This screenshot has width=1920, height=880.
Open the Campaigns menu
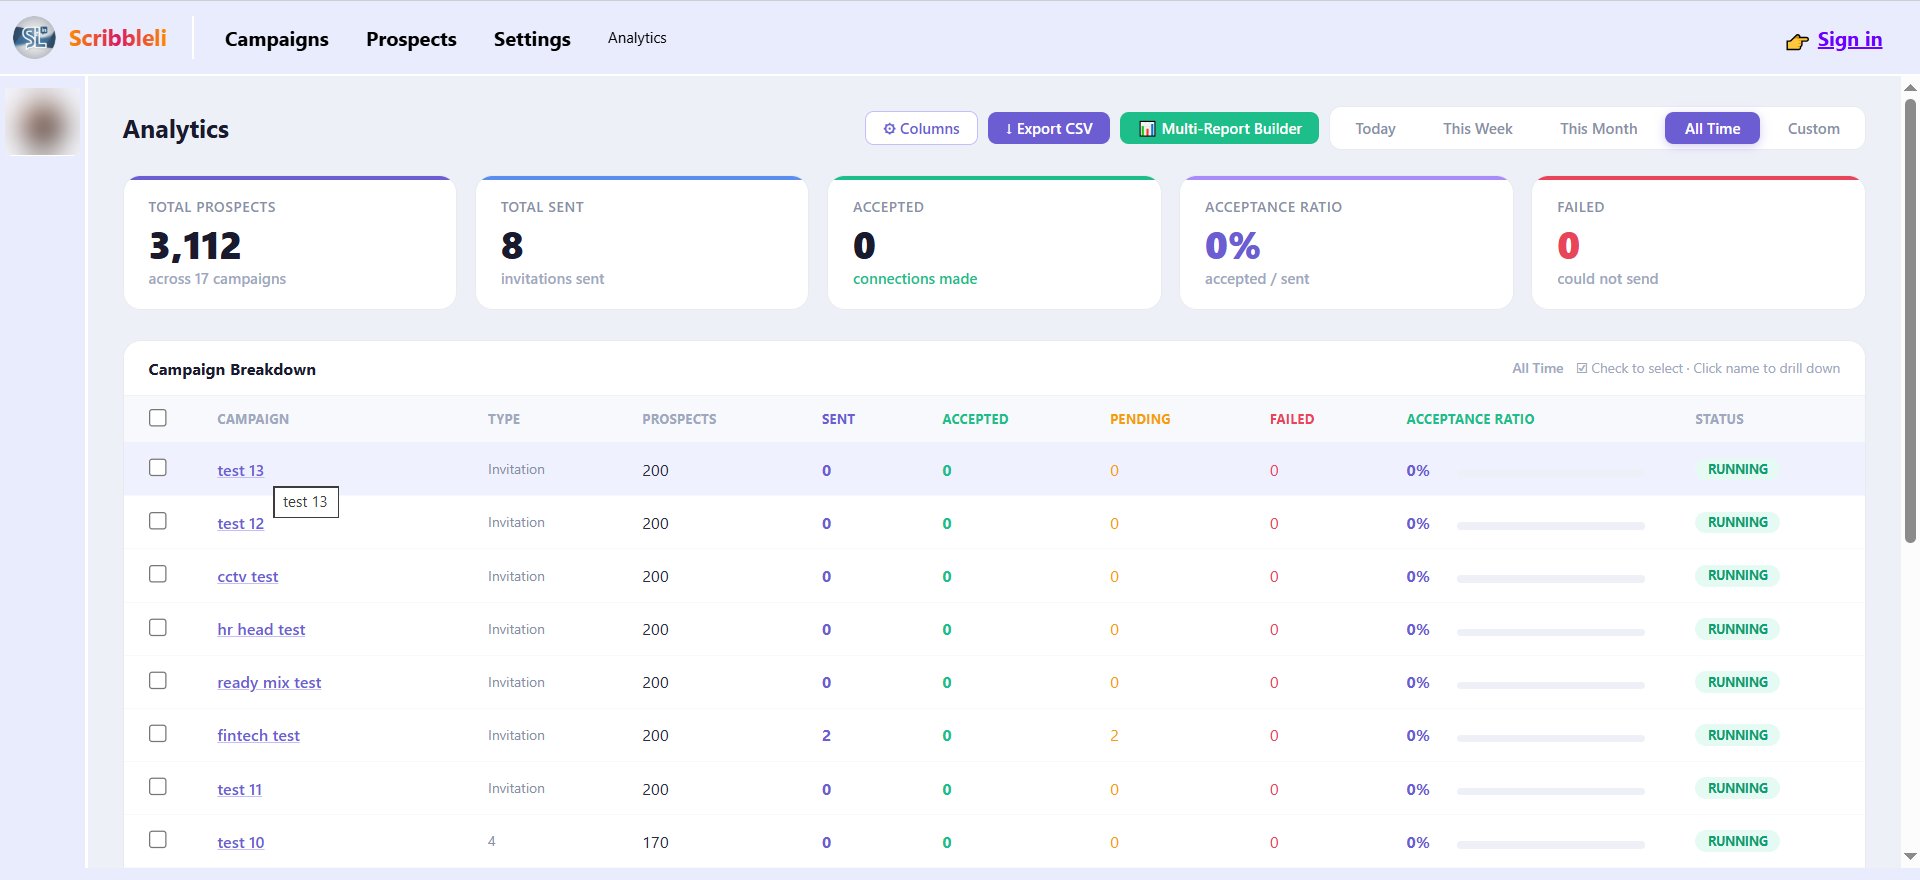tap(277, 39)
